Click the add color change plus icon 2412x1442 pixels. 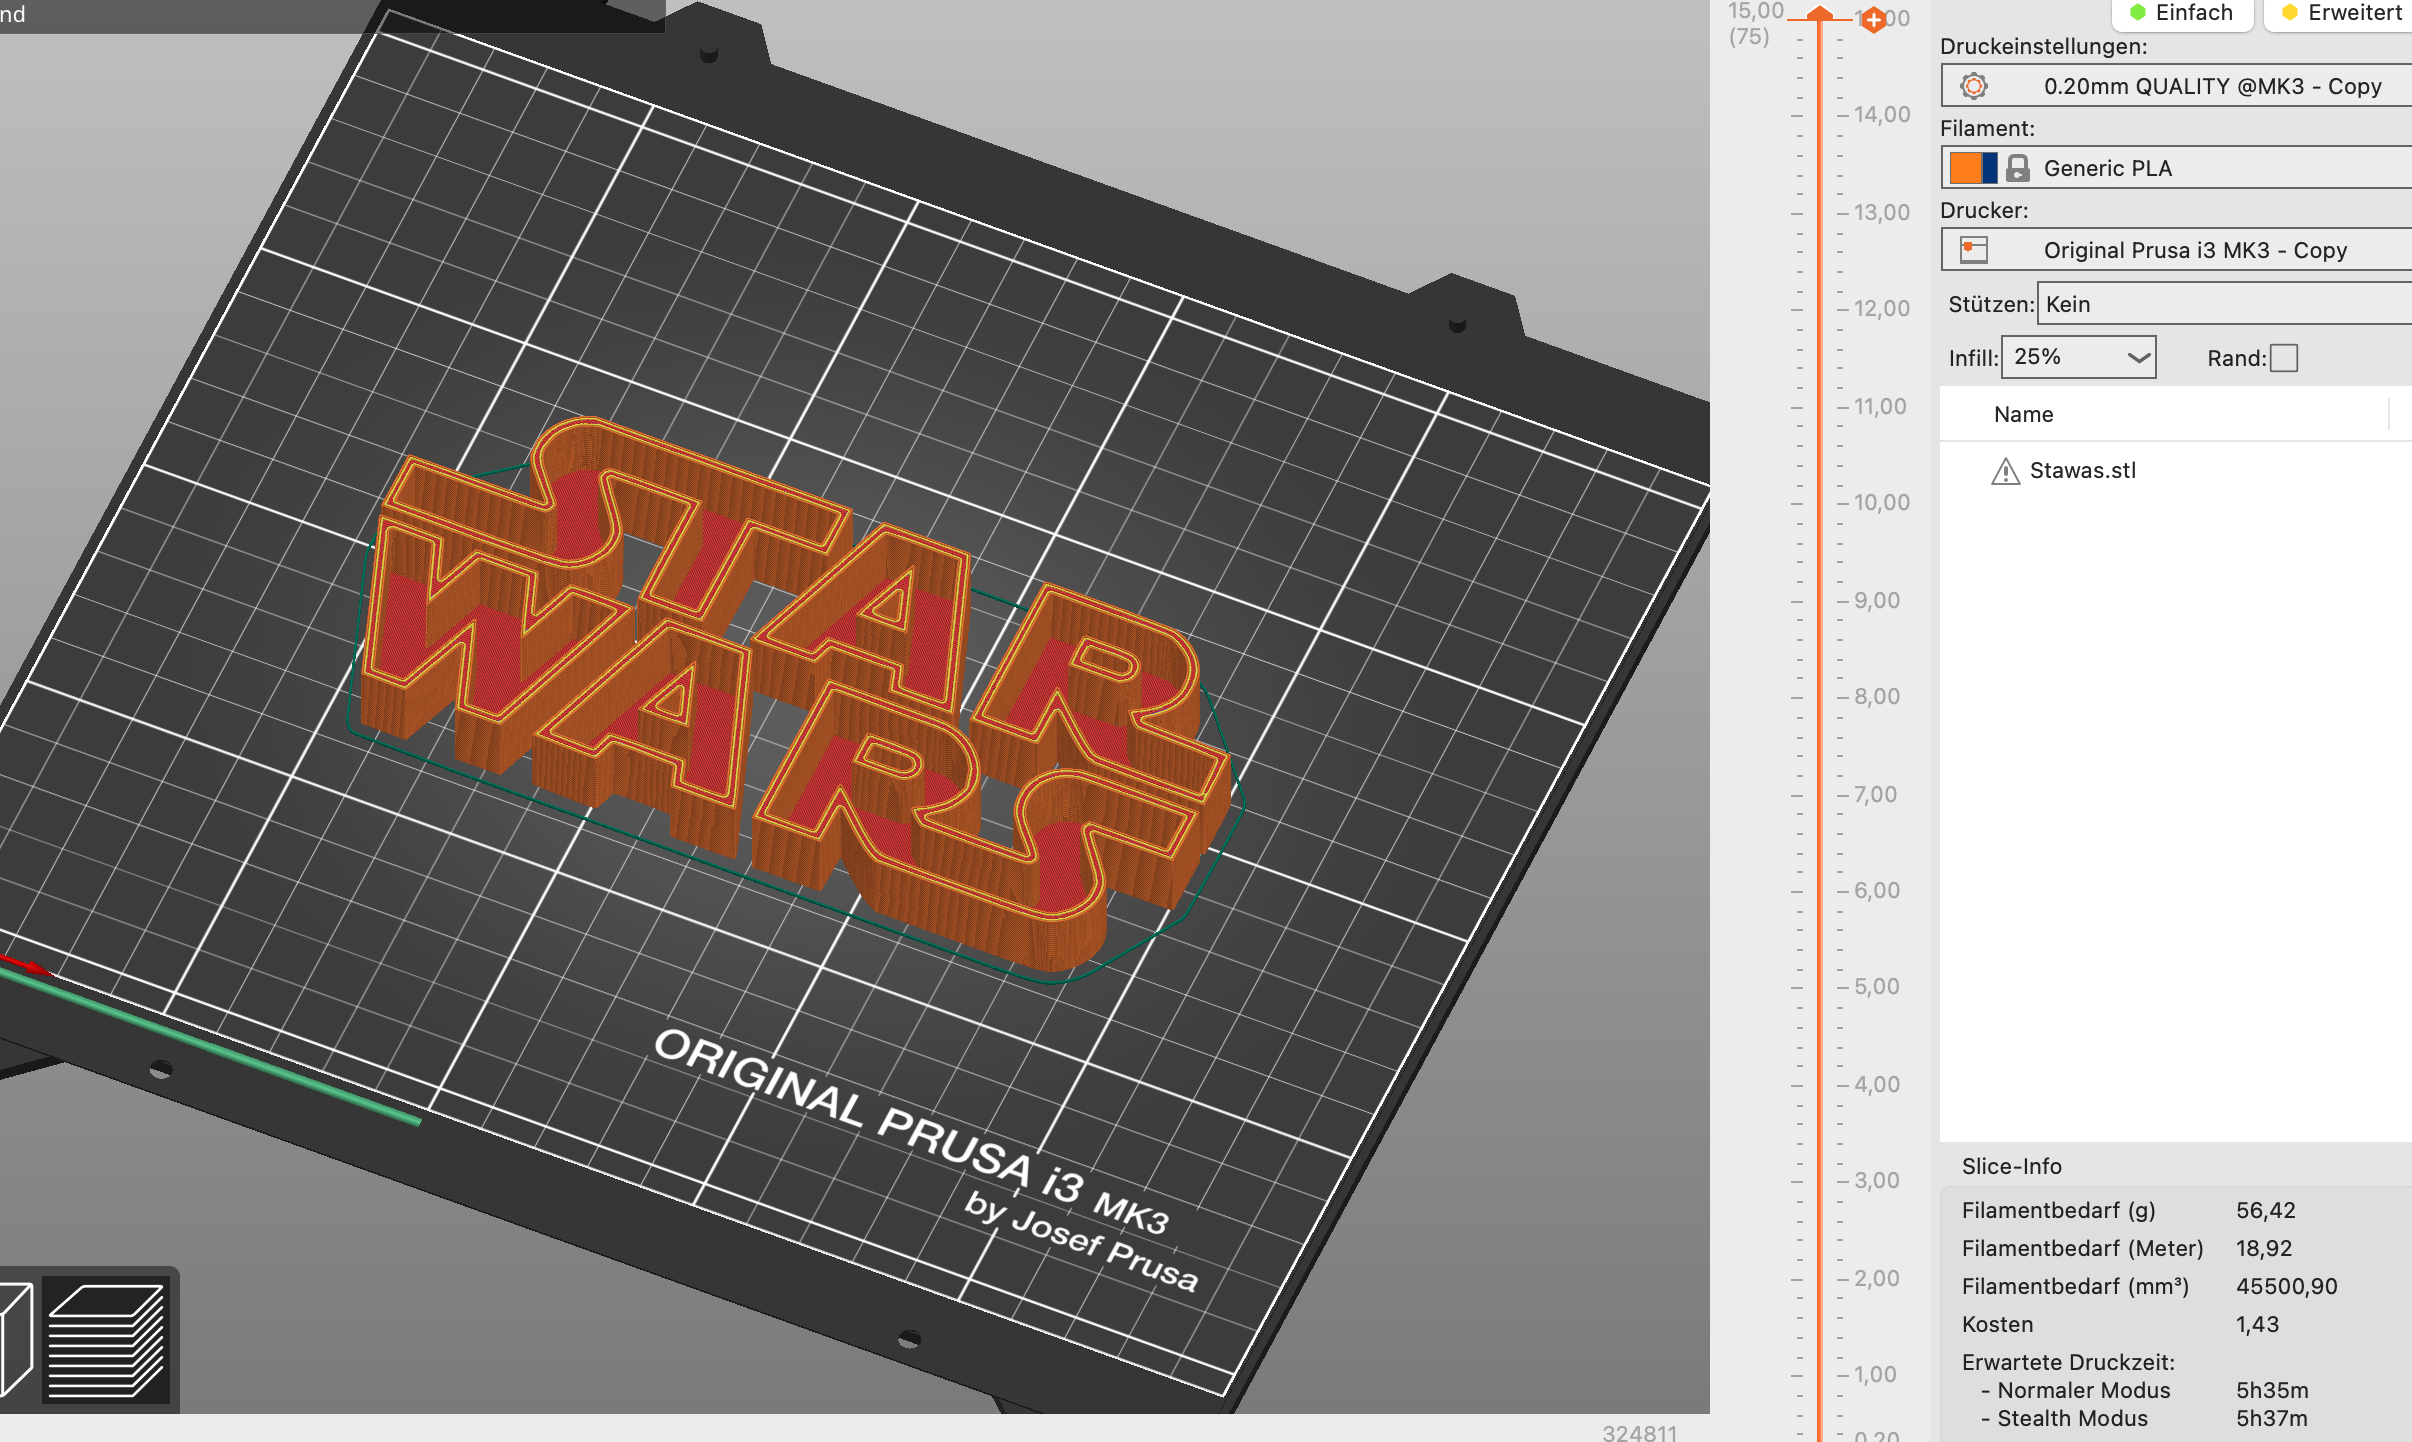tap(1873, 19)
